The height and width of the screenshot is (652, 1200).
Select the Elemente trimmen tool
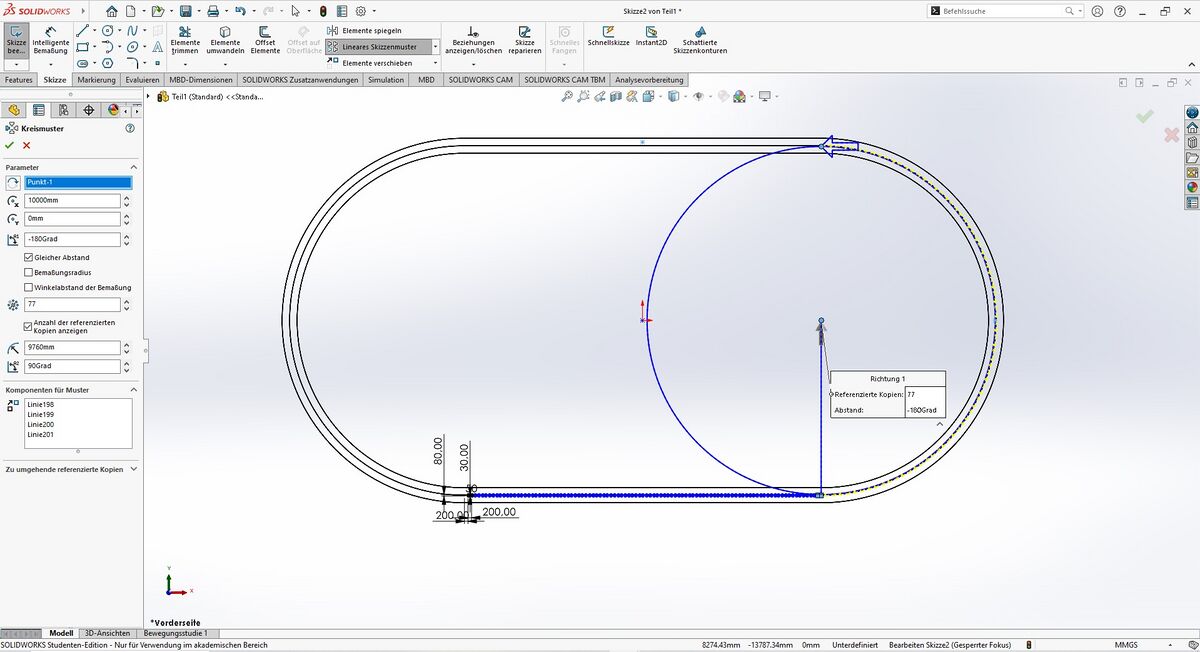[185, 41]
